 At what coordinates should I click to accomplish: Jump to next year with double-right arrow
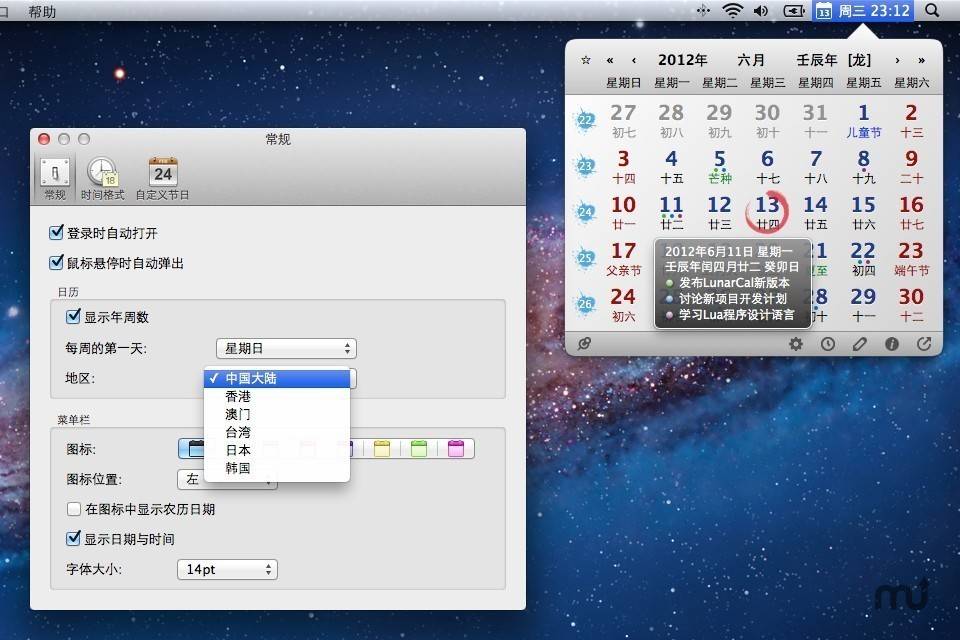click(921, 60)
